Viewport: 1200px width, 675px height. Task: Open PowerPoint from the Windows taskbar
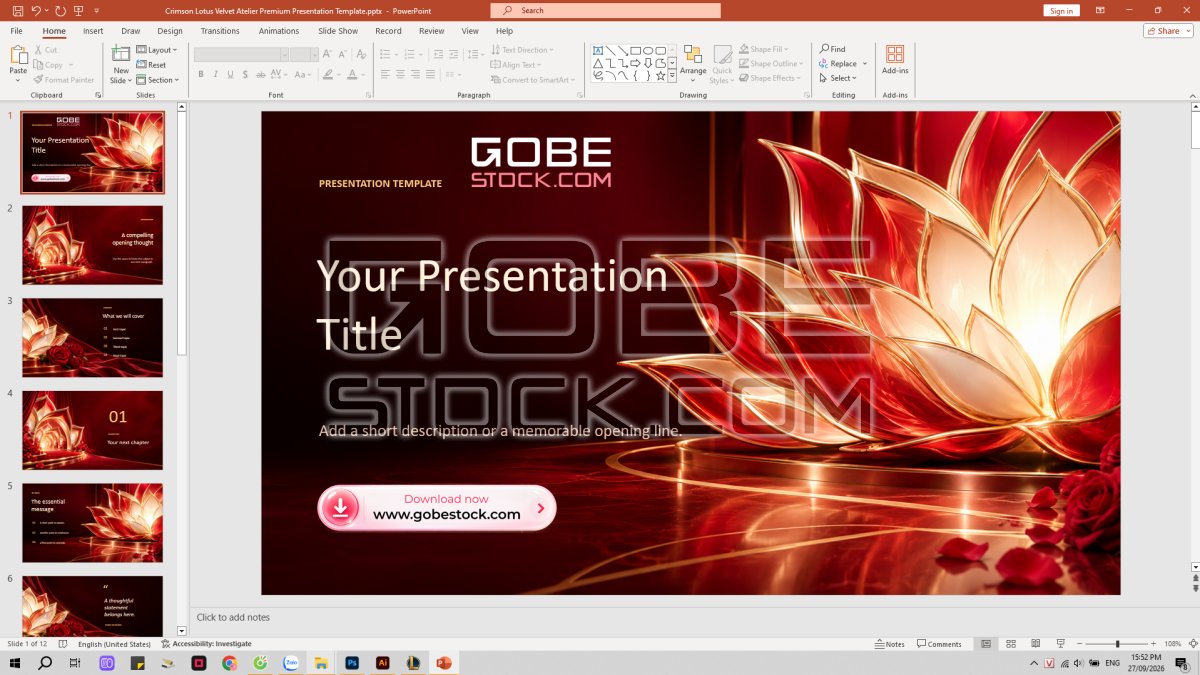click(x=443, y=663)
